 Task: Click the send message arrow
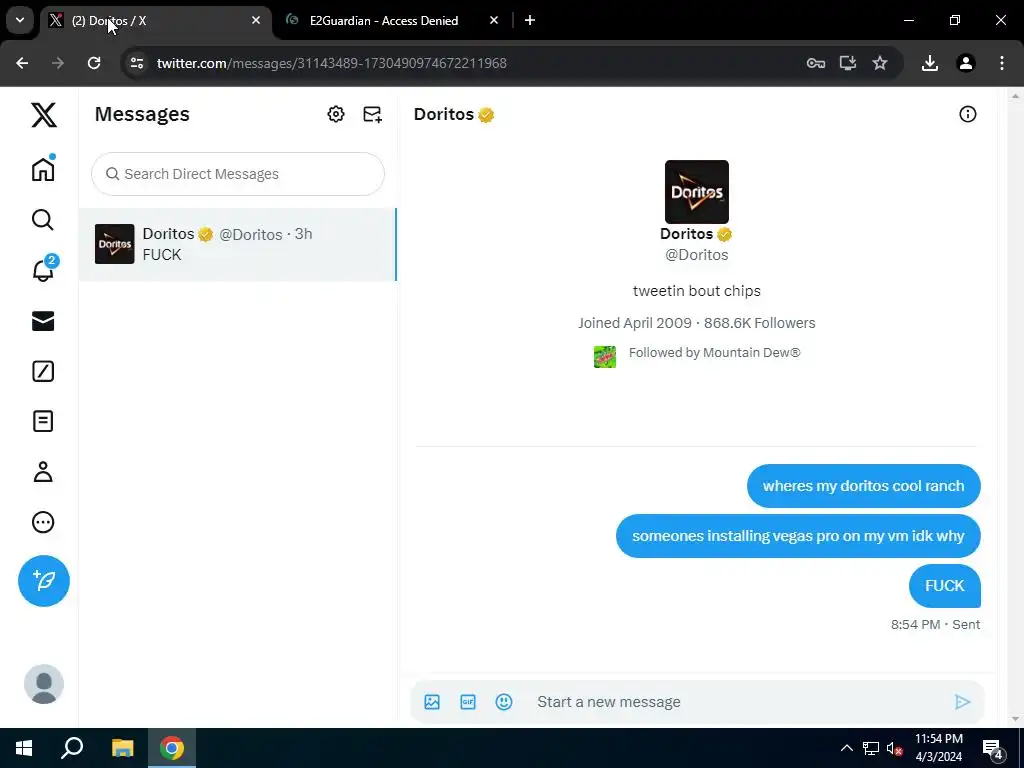click(962, 702)
